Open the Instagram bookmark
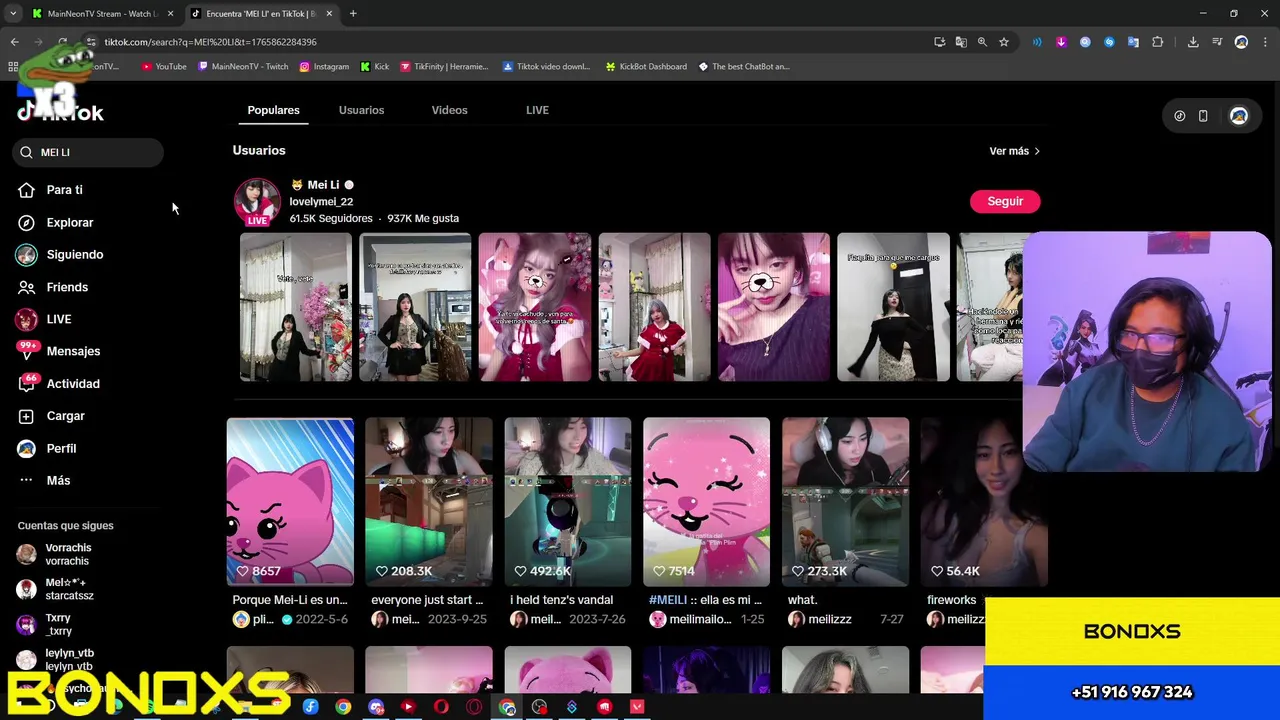1280x720 pixels. (324, 67)
